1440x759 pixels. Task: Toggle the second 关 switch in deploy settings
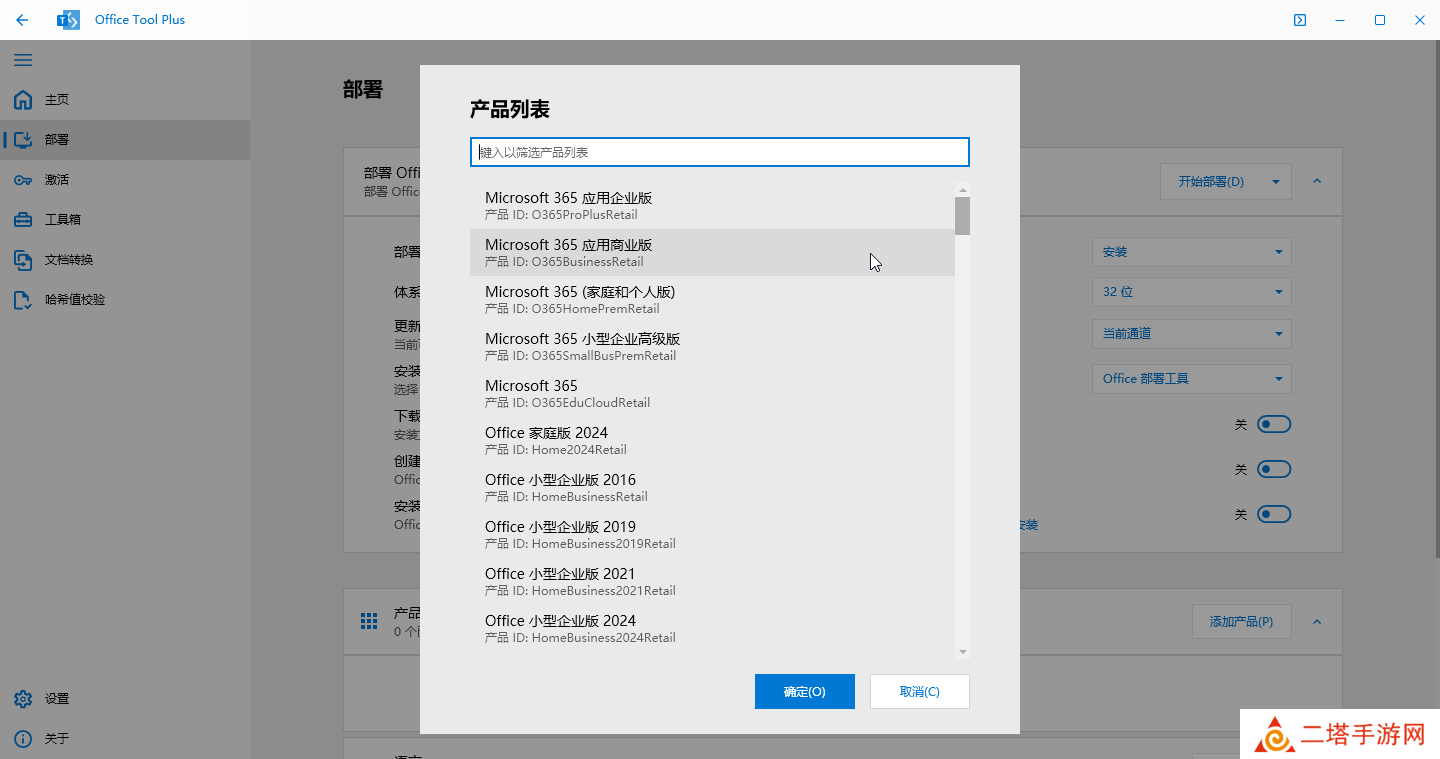click(x=1274, y=469)
